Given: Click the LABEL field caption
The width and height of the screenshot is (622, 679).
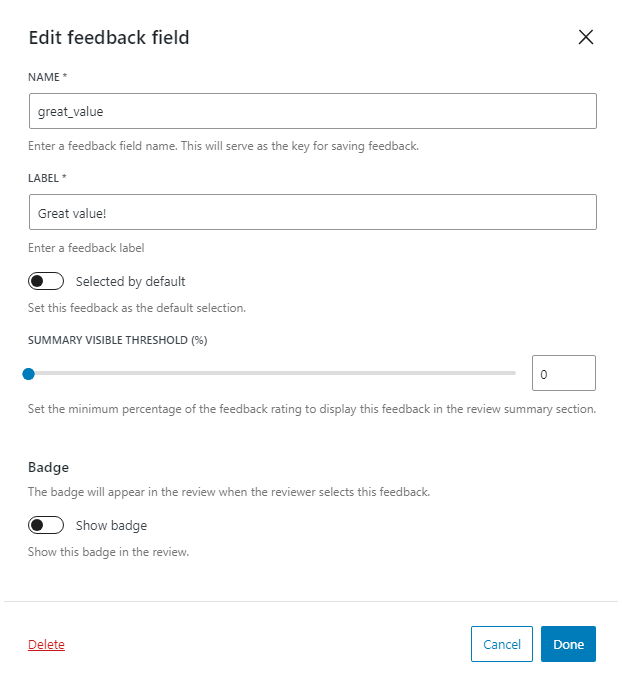Looking at the screenshot, I should pos(47,178).
